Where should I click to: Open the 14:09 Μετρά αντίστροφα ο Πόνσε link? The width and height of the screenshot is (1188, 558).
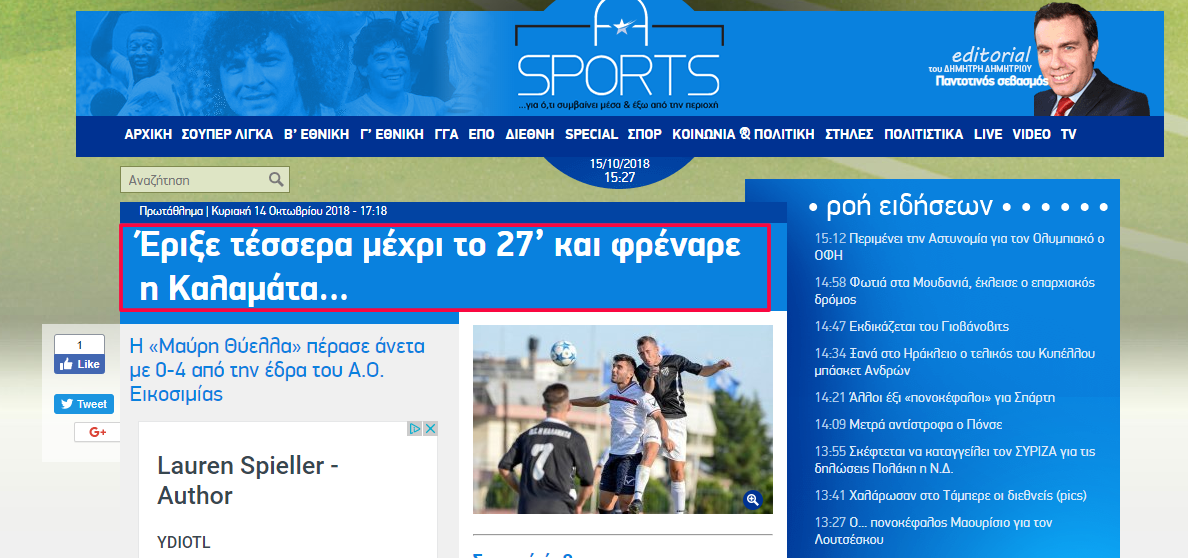[x=908, y=425]
